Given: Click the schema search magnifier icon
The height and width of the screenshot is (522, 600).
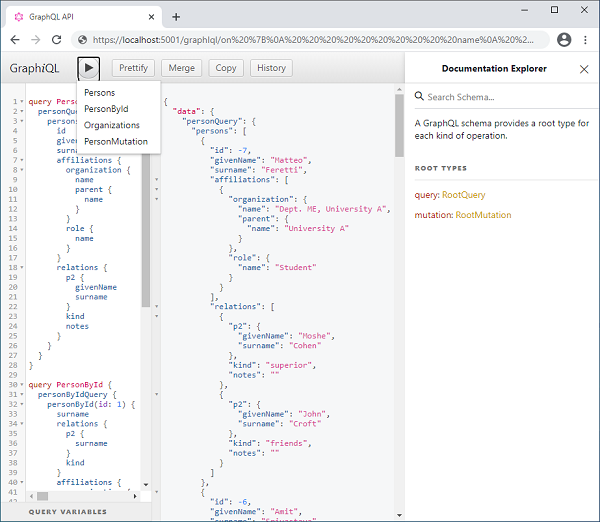Looking at the screenshot, I should pyautogui.click(x=419, y=96).
